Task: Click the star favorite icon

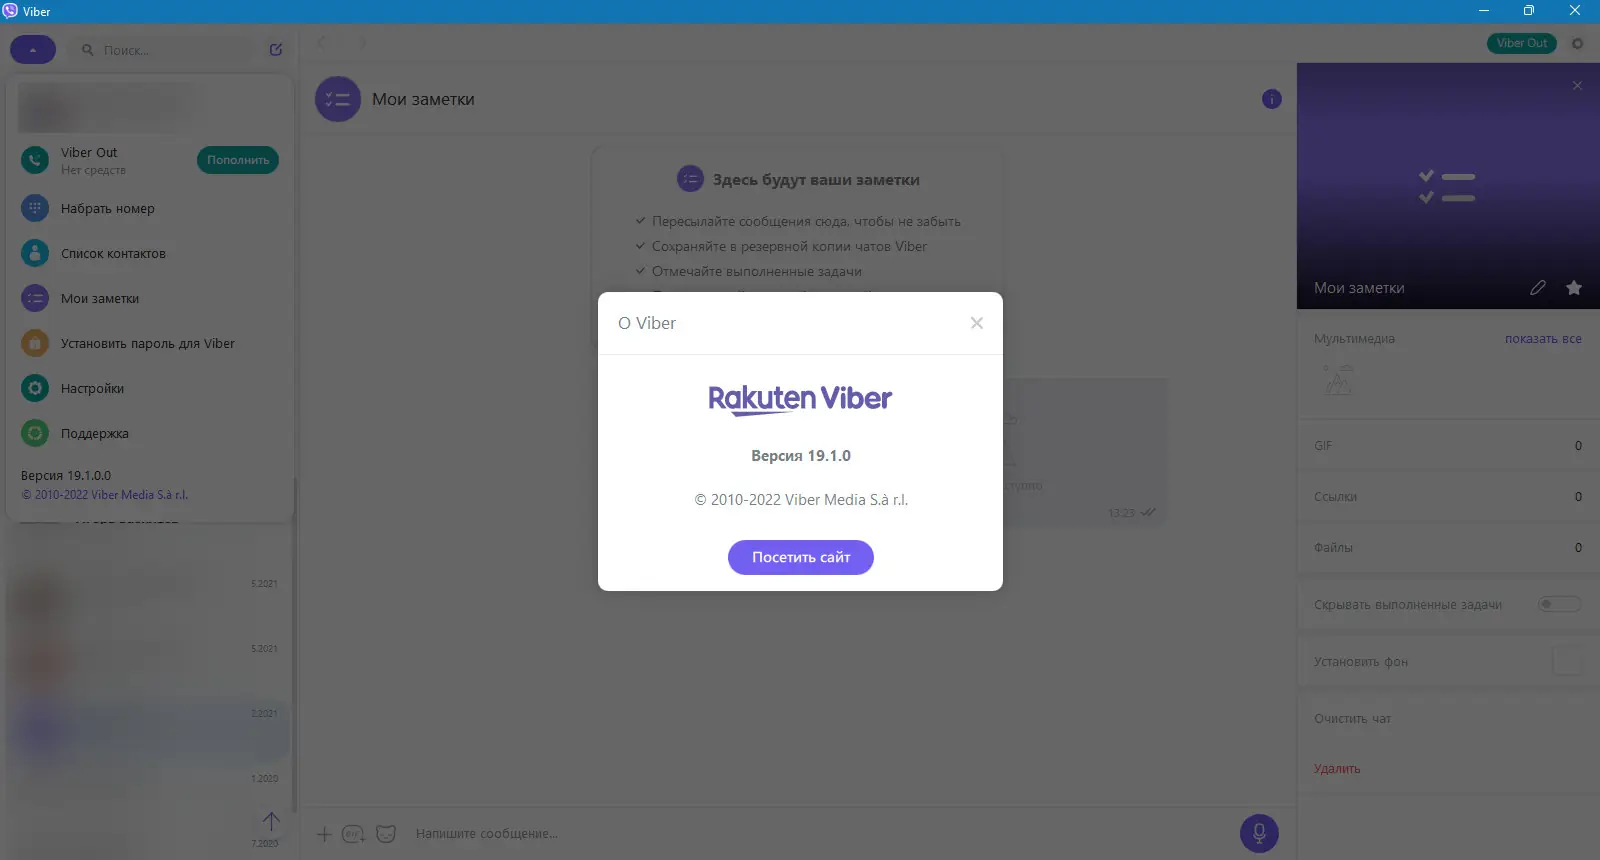Action: click(1574, 288)
